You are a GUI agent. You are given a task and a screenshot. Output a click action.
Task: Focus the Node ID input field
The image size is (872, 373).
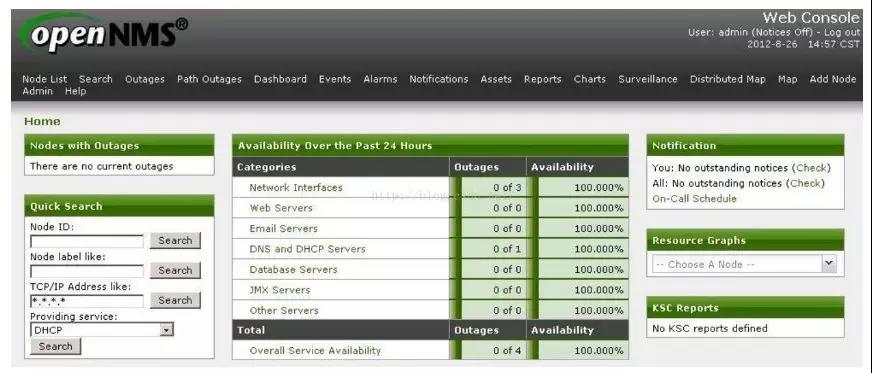point(87,241)
